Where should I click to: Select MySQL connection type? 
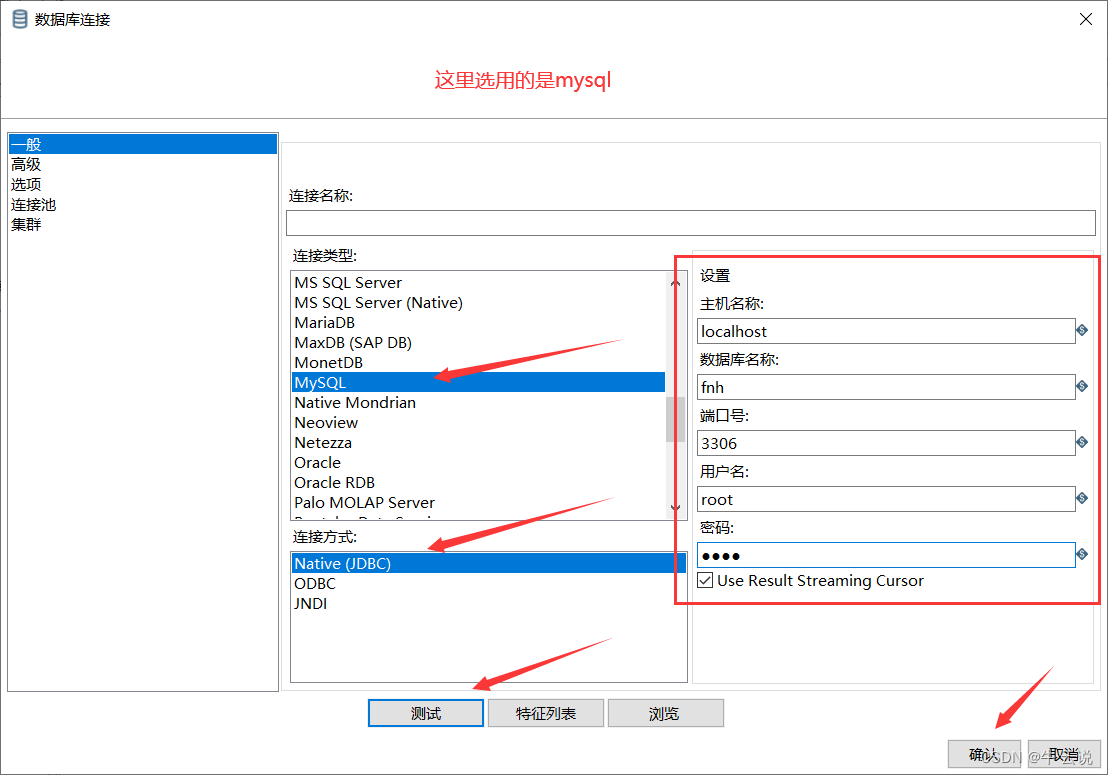(478, 382)
